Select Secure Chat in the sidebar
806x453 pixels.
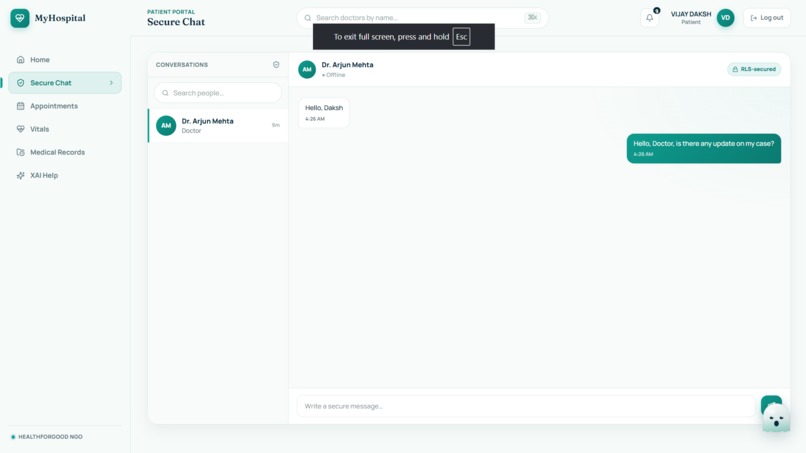pyautogui.click(x=65, y=83)
